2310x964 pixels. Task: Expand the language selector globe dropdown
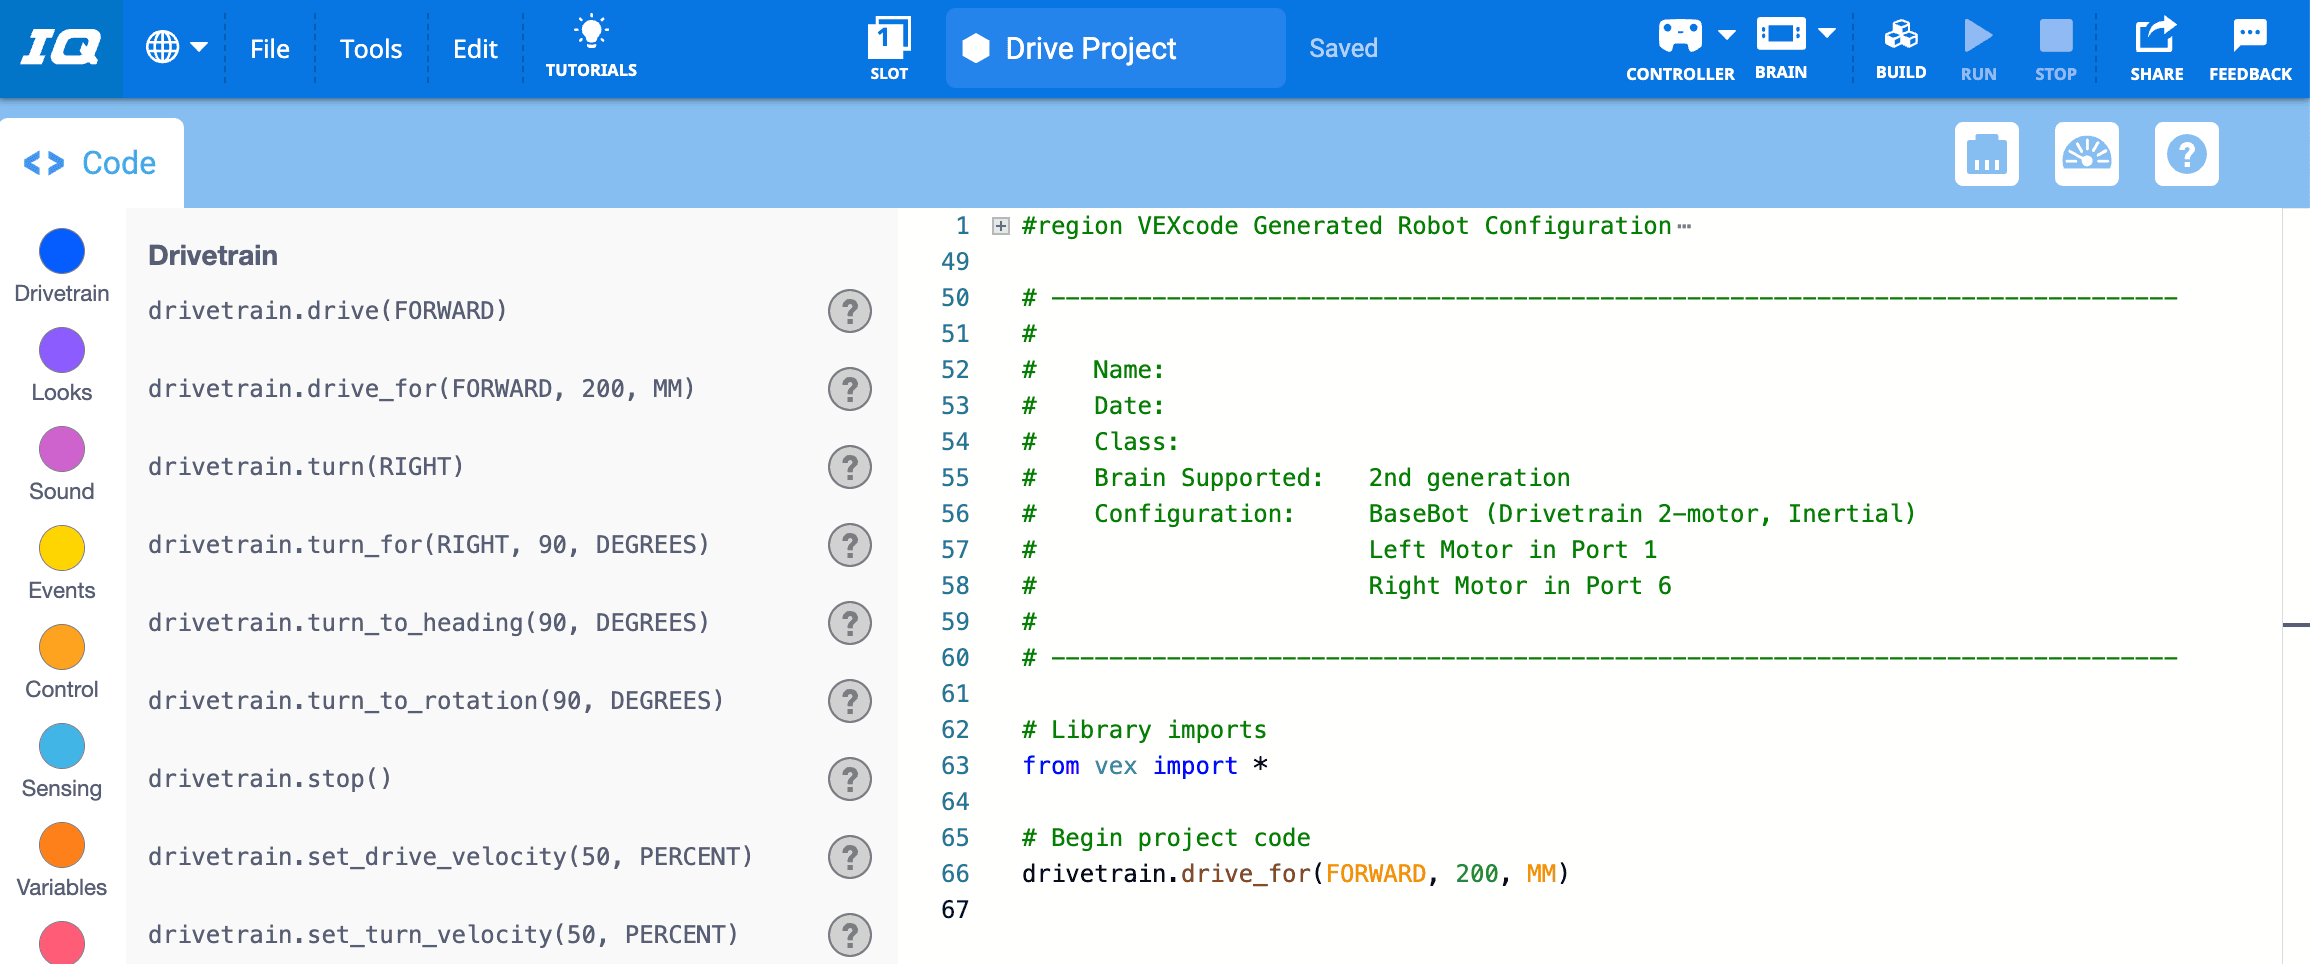tap(178, 45)
